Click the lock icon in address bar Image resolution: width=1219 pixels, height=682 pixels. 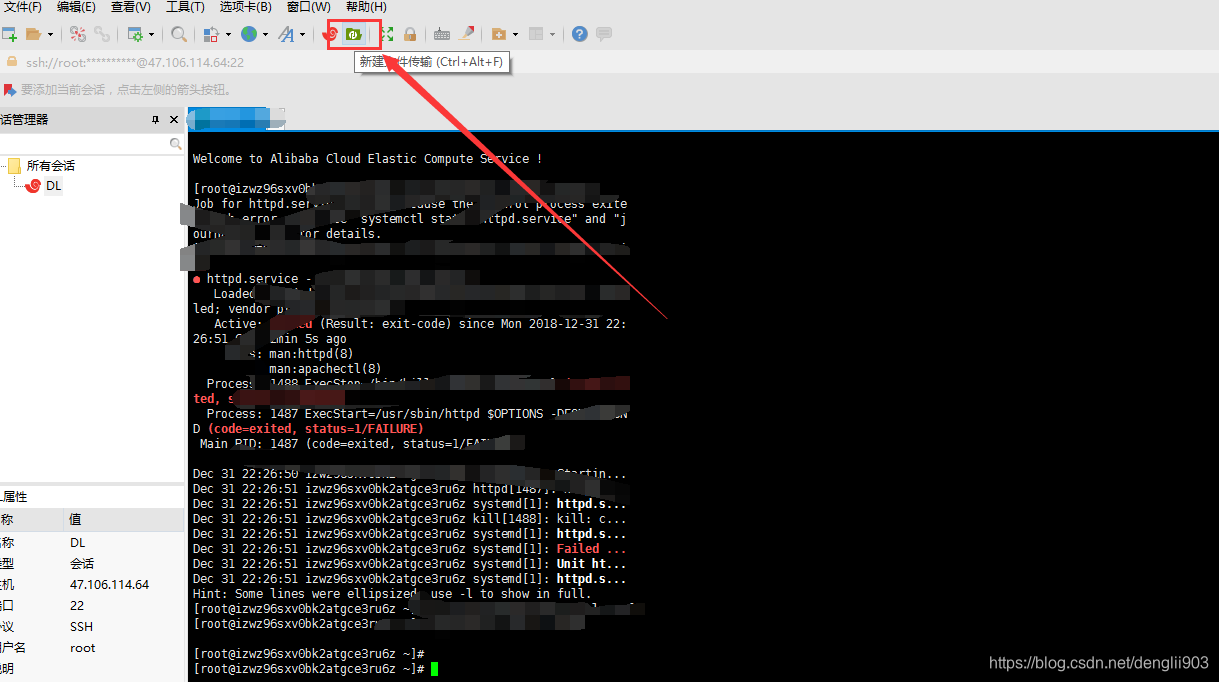tap(12, 62)
